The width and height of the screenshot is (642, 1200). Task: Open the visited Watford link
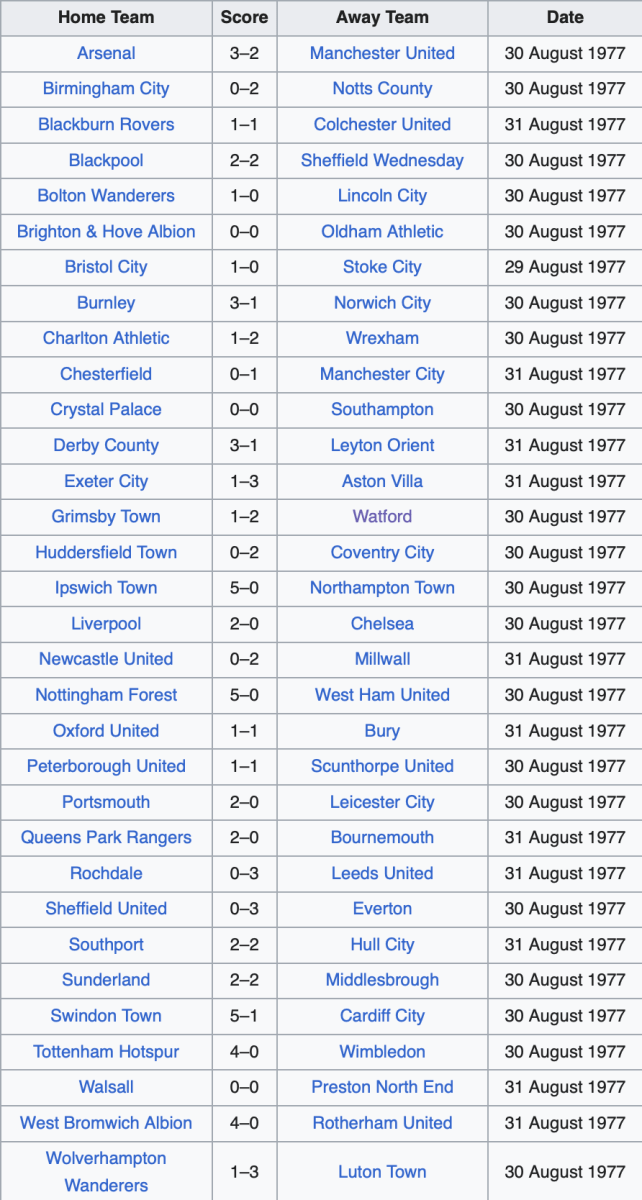coord(382,517)
